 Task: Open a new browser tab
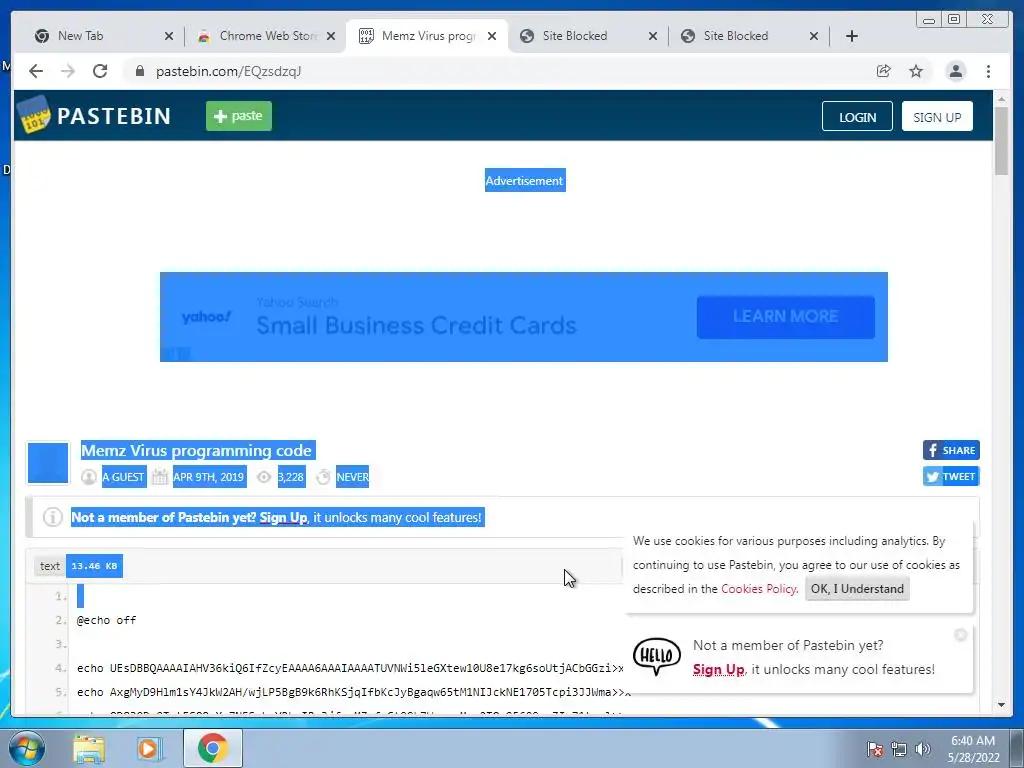pos(852,36)
